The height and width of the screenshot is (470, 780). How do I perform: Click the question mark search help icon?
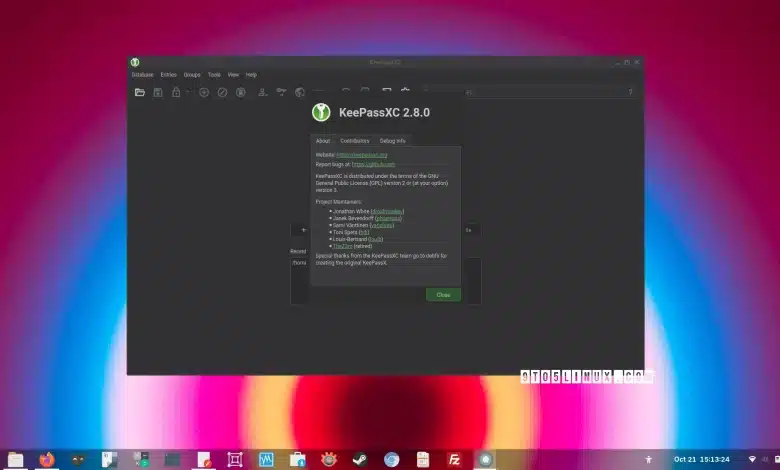click(630, 92)
